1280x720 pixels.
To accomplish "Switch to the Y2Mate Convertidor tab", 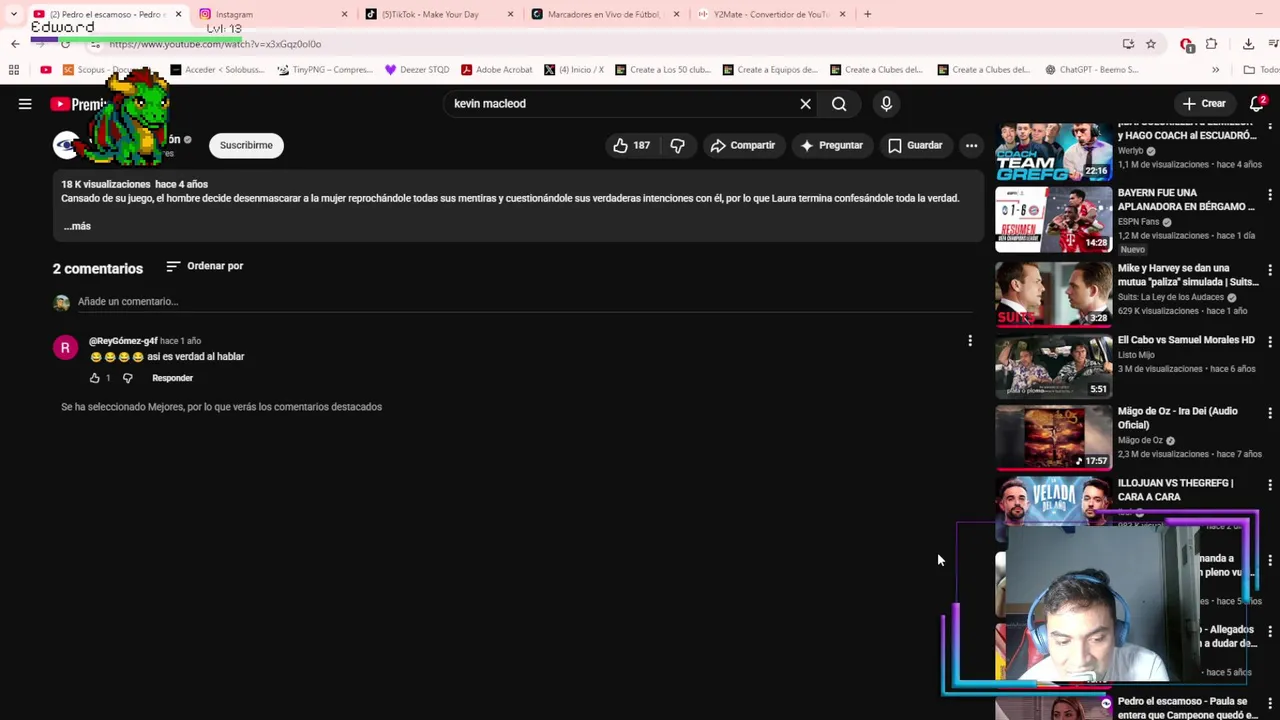I will [x=772, y=14].
